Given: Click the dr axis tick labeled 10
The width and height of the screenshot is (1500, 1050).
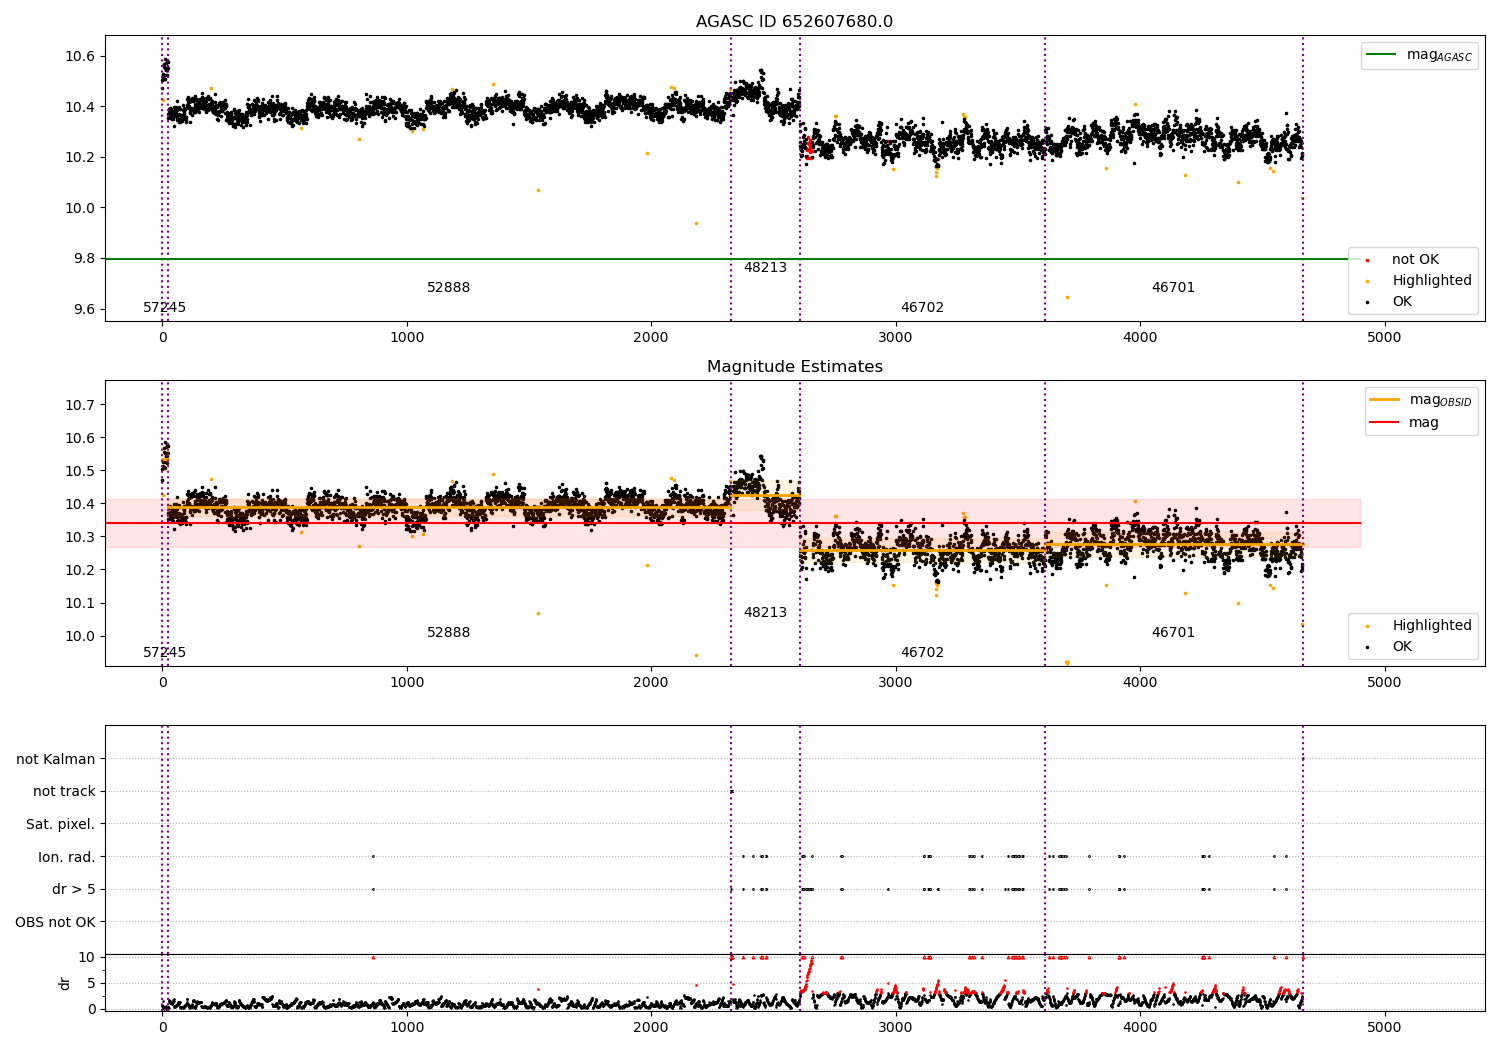Looking at the screenshot, I should (x=87, y=957).
